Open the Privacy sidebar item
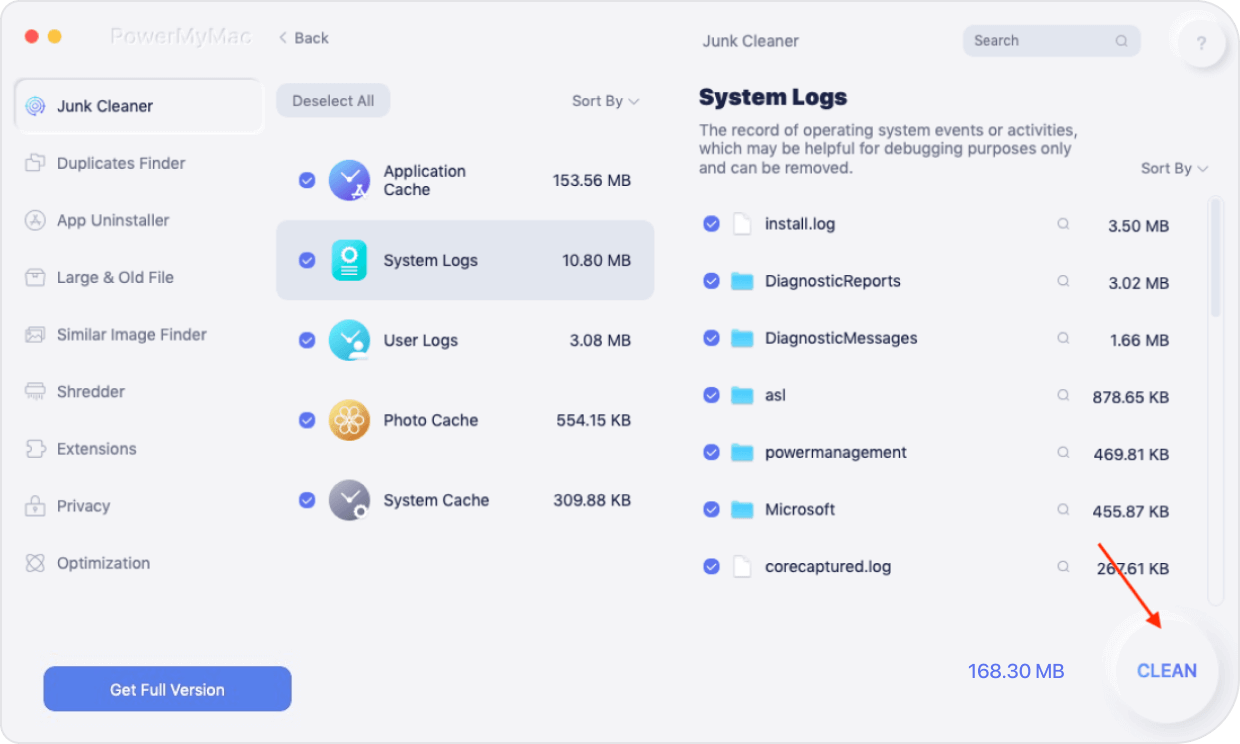 point(83,506)
